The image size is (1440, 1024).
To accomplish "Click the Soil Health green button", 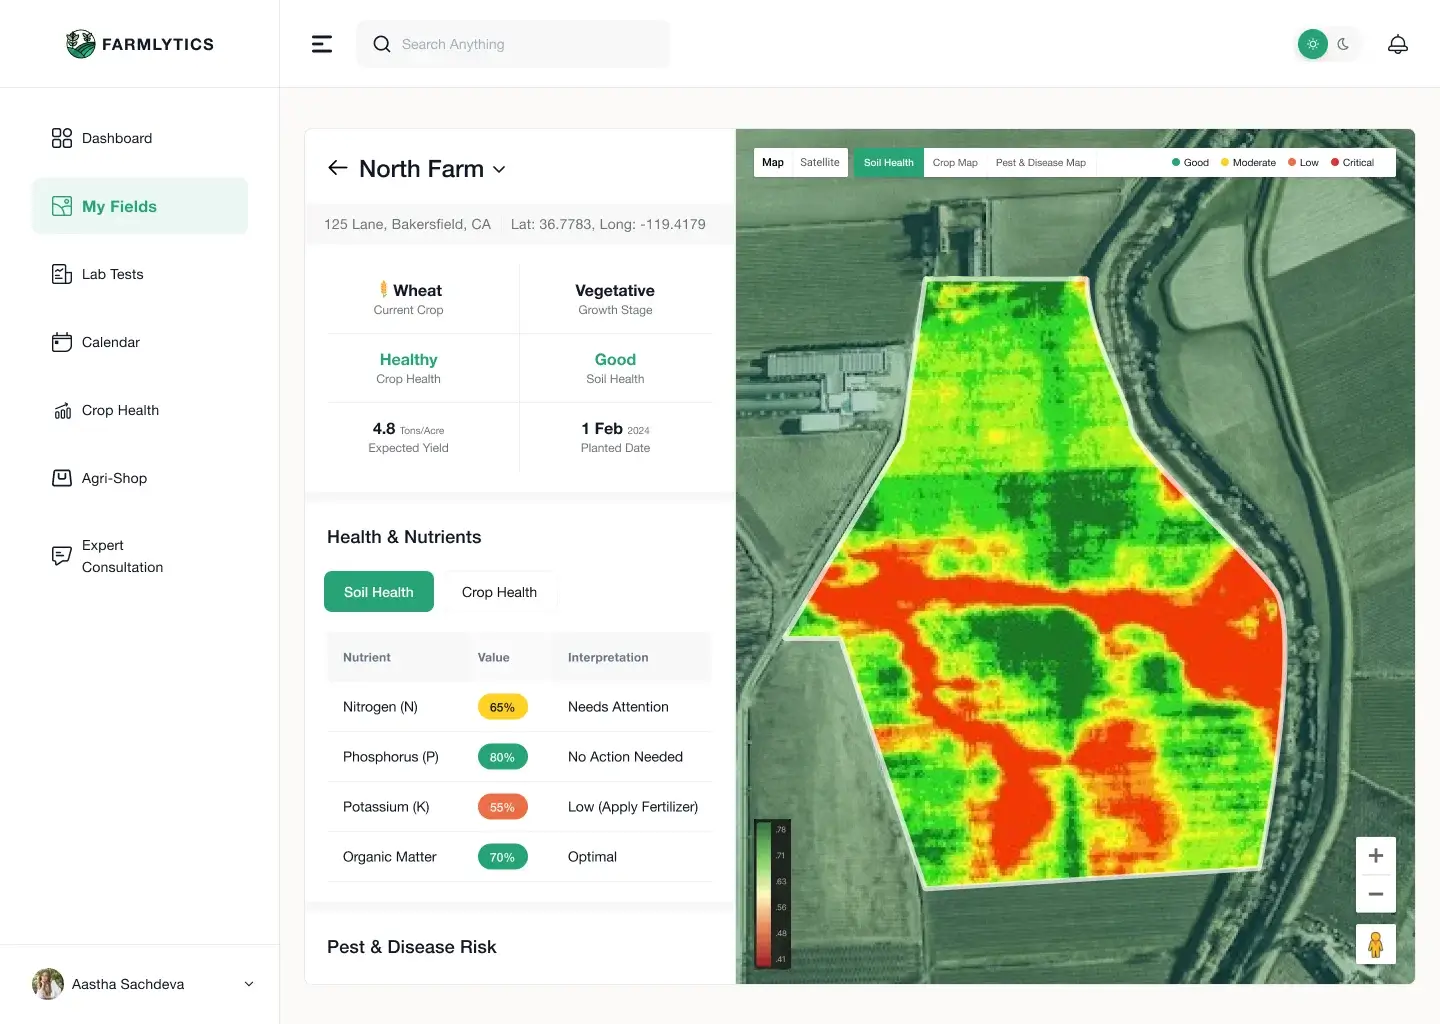I will pyautogui.click(x=379, y=592).
